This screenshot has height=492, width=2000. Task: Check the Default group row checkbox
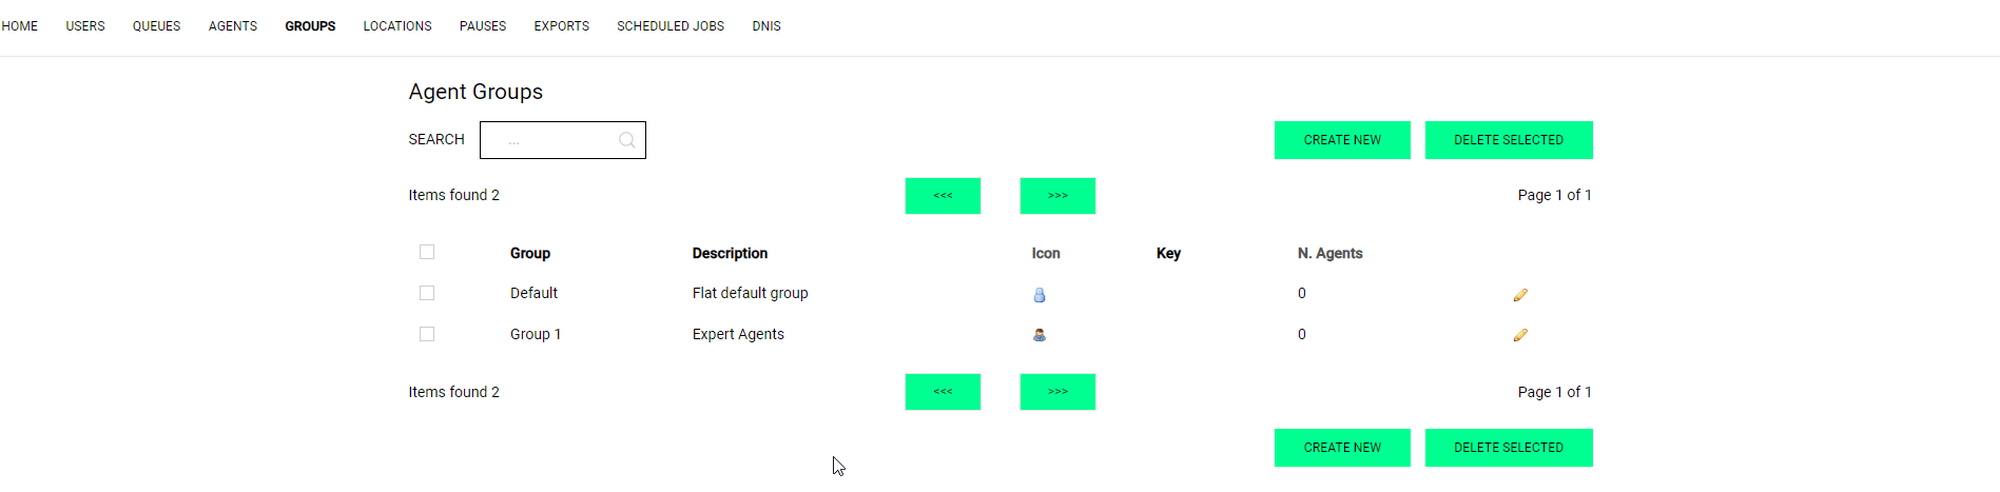coord(427,293)
